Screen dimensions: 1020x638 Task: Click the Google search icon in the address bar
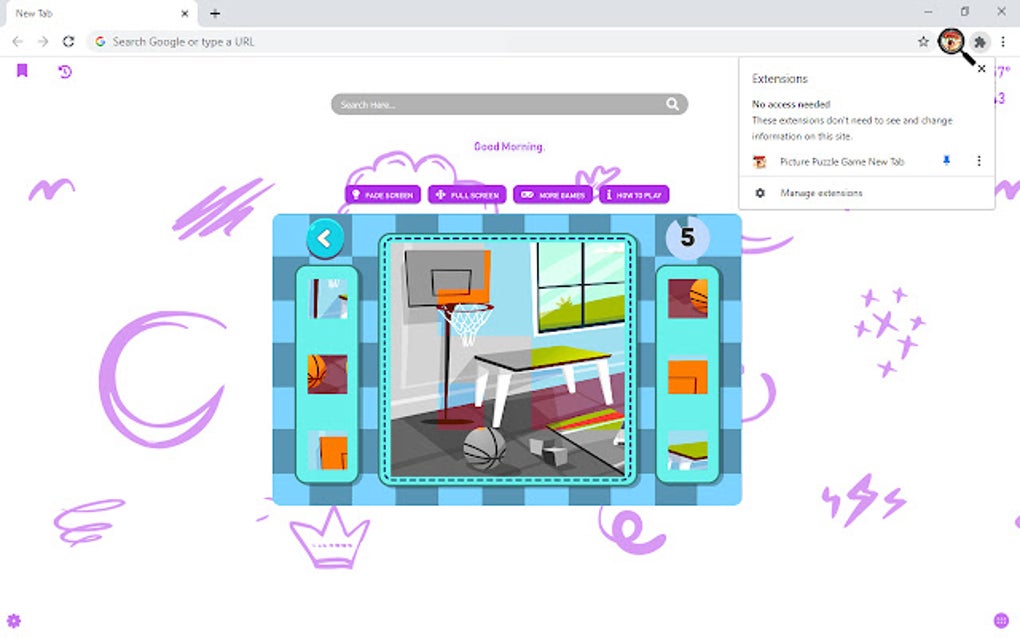click(100, 42)
